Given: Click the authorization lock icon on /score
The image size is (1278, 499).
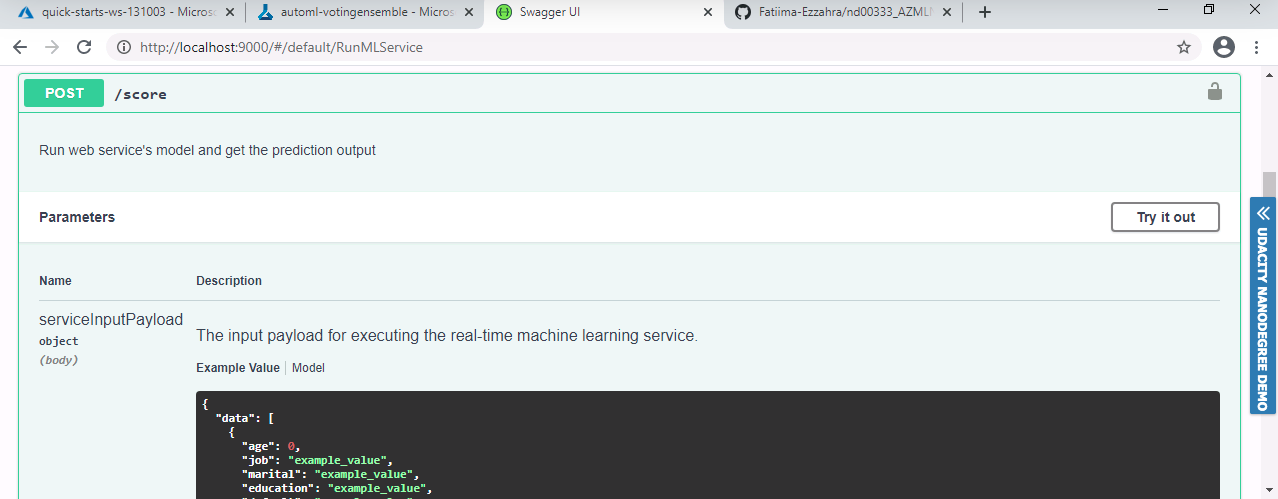Looking at the screenshot, I should coord(1215,91).
